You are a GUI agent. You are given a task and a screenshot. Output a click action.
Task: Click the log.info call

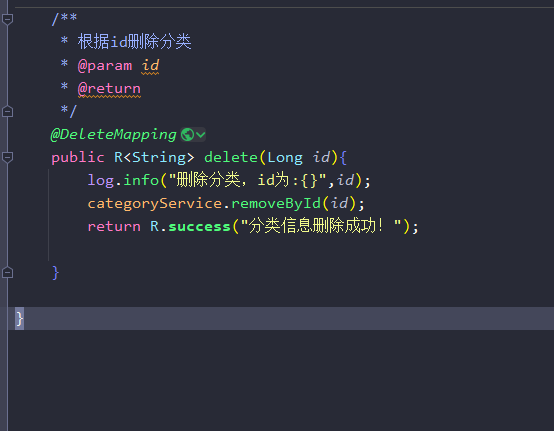click(123, 181)
